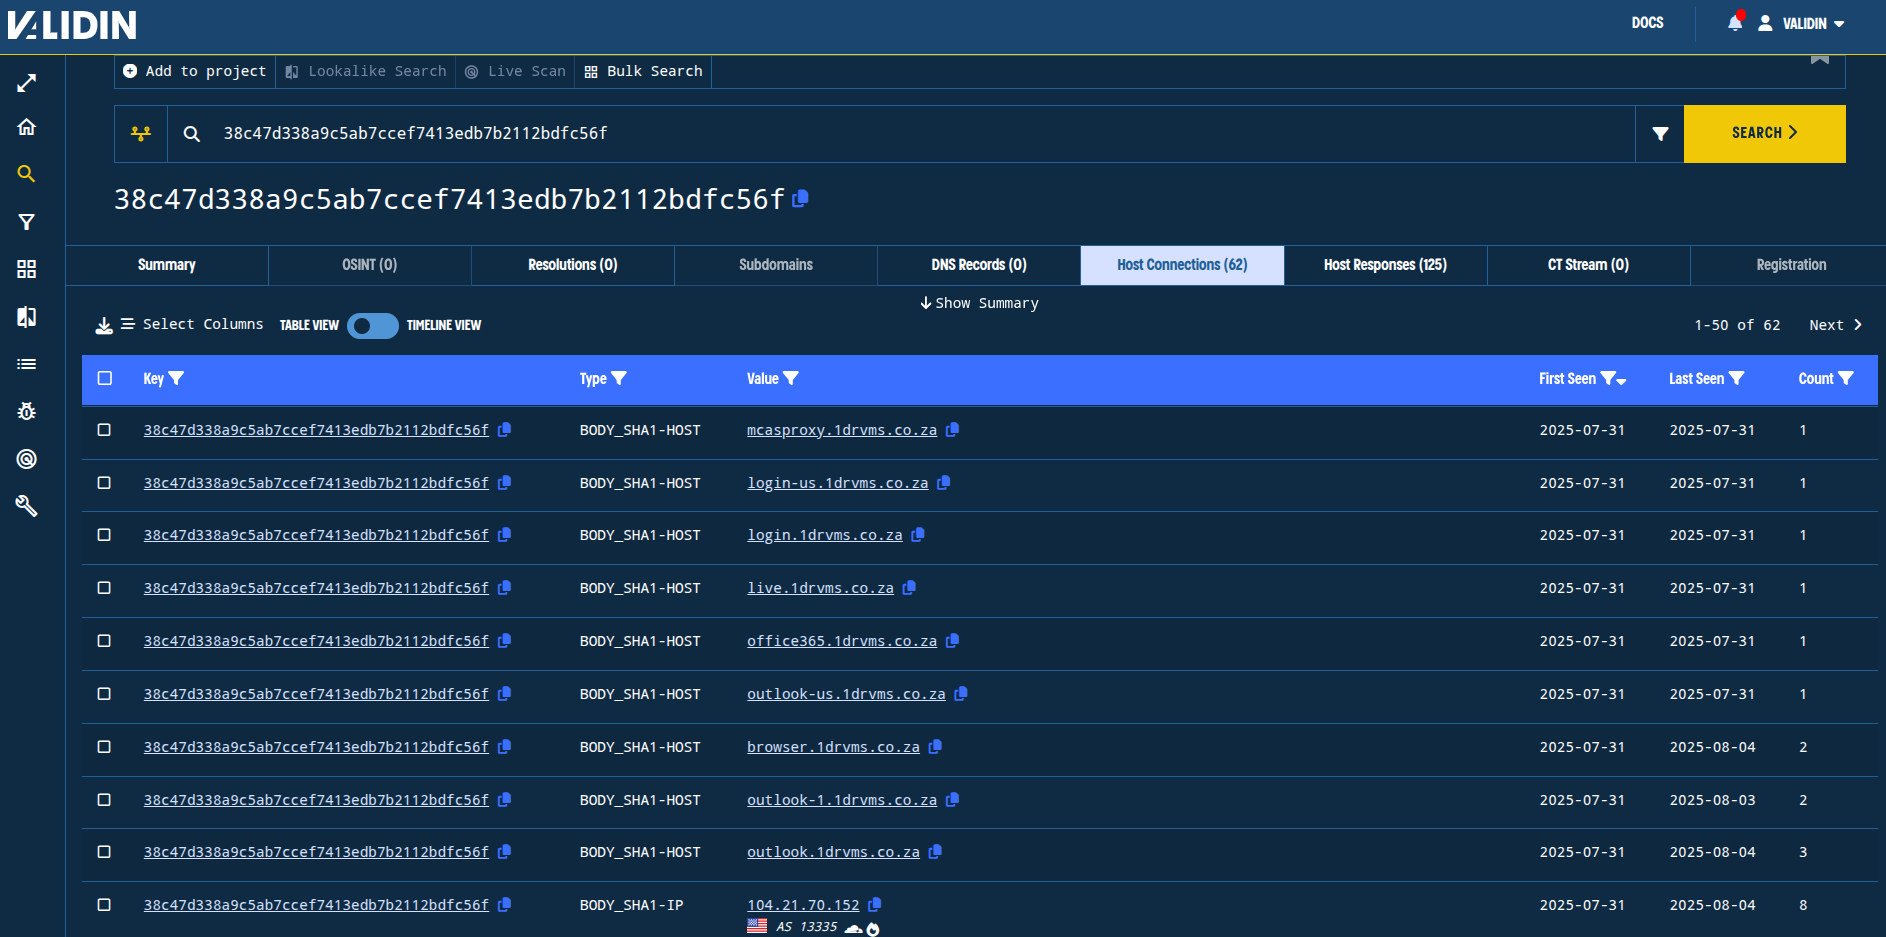Screen dimensions: 1886x937
Task: Copy browser.1drvms.co.za value
Action: [935, 747]
